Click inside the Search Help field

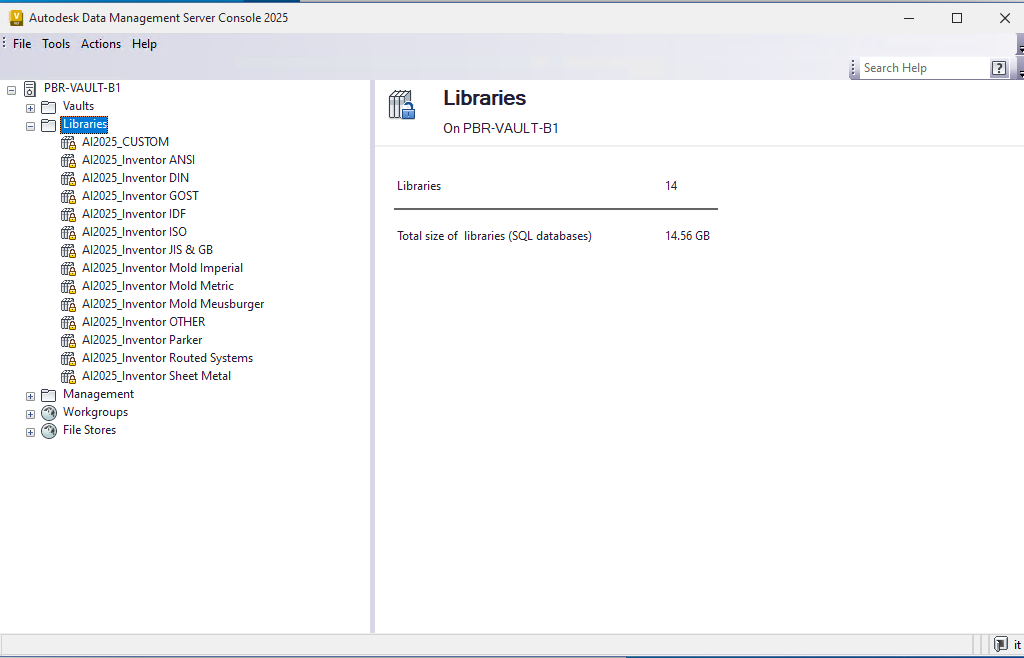pyautogui.click(x=924, y=68)
